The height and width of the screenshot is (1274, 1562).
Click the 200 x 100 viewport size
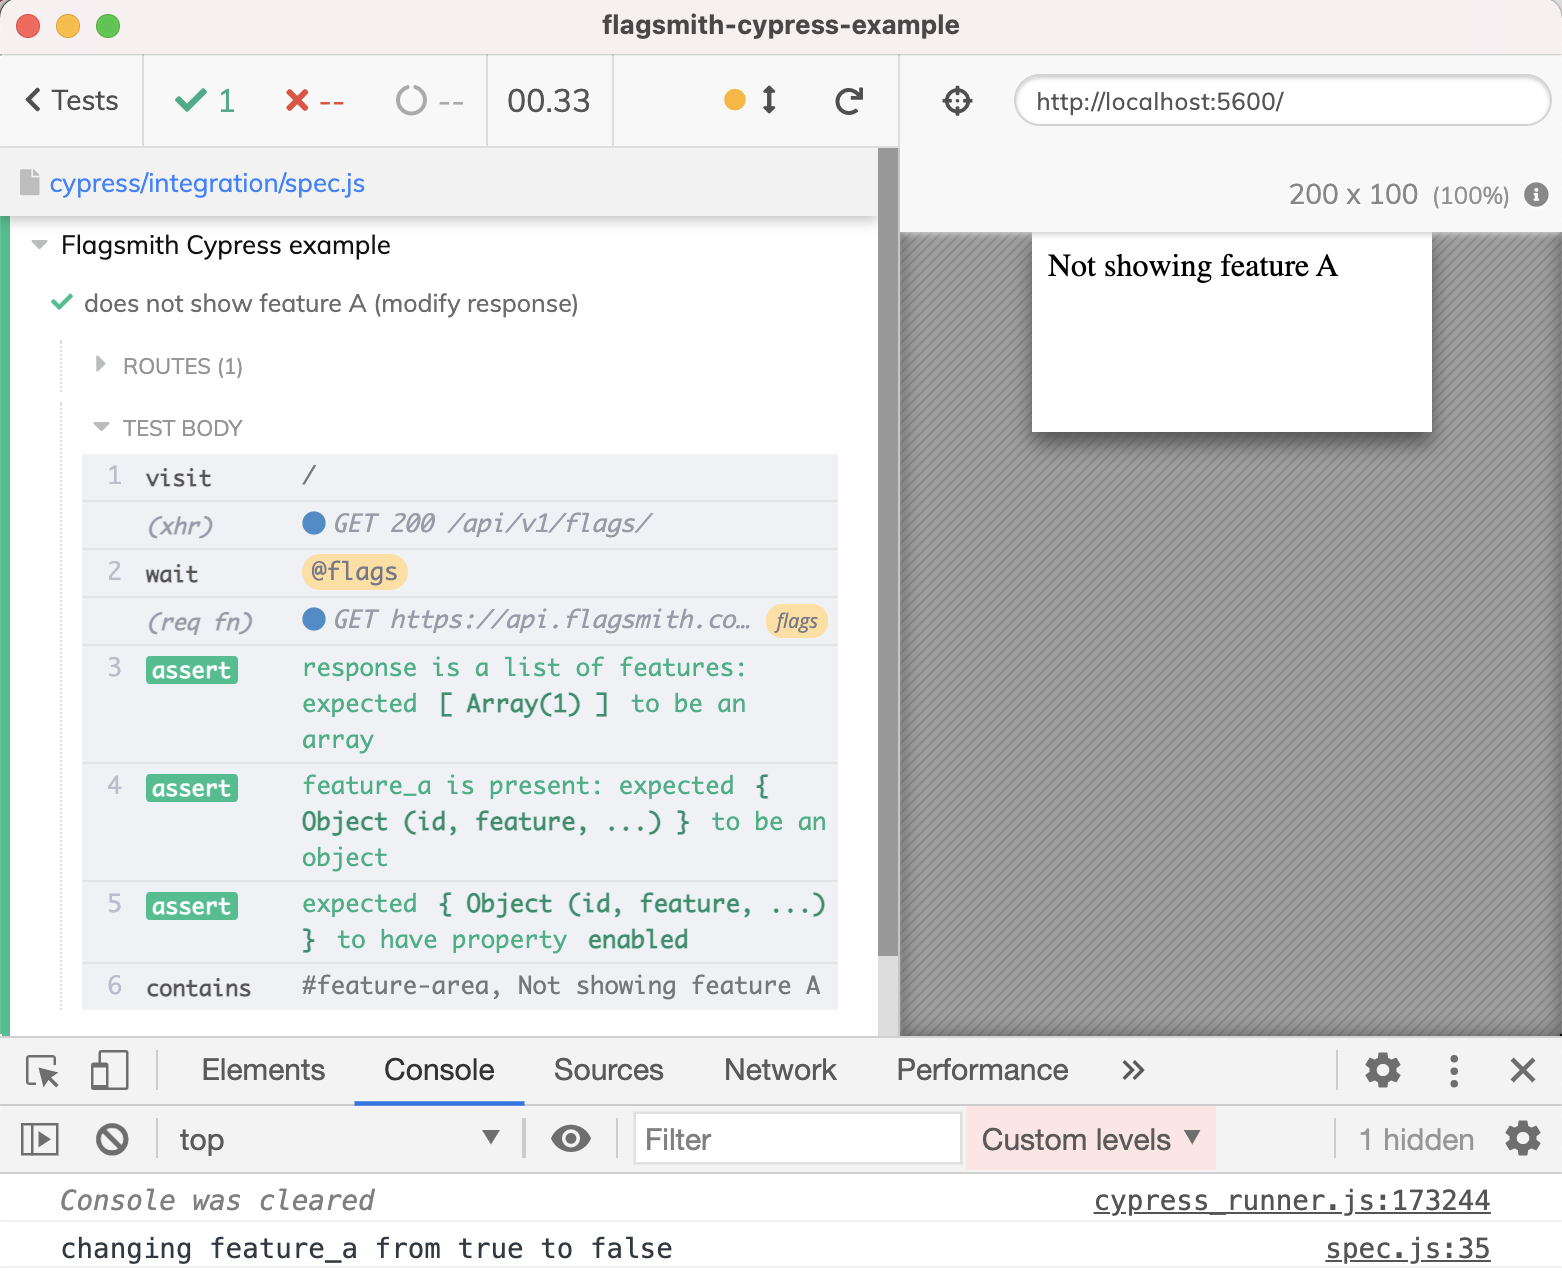pyautogui.click(x=1353, y=194)
